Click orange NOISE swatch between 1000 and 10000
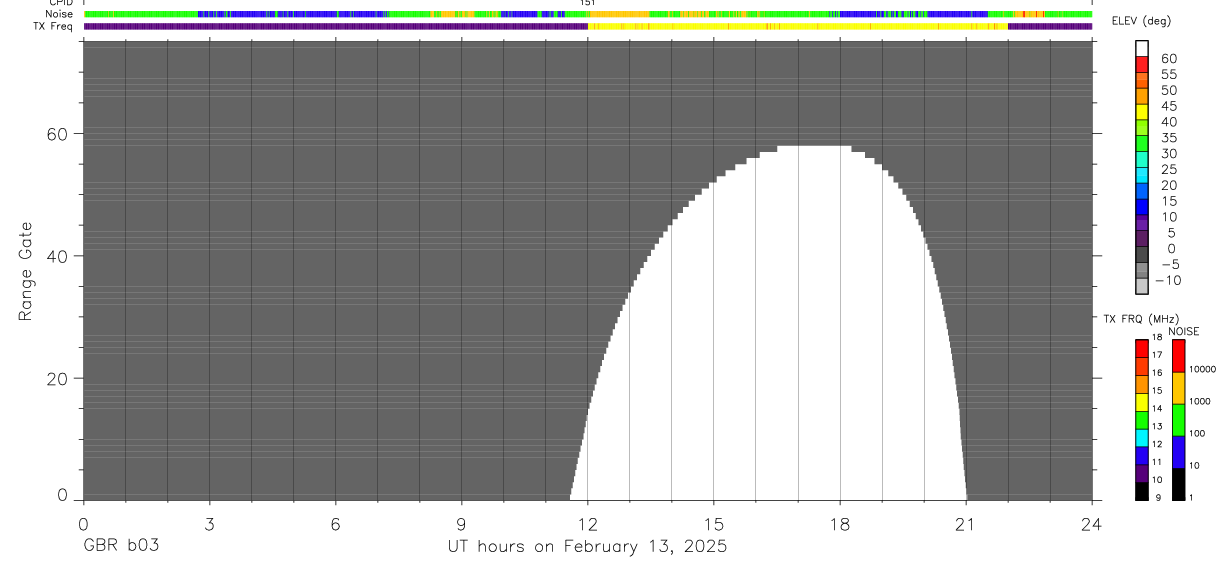 click(1178, 388)
